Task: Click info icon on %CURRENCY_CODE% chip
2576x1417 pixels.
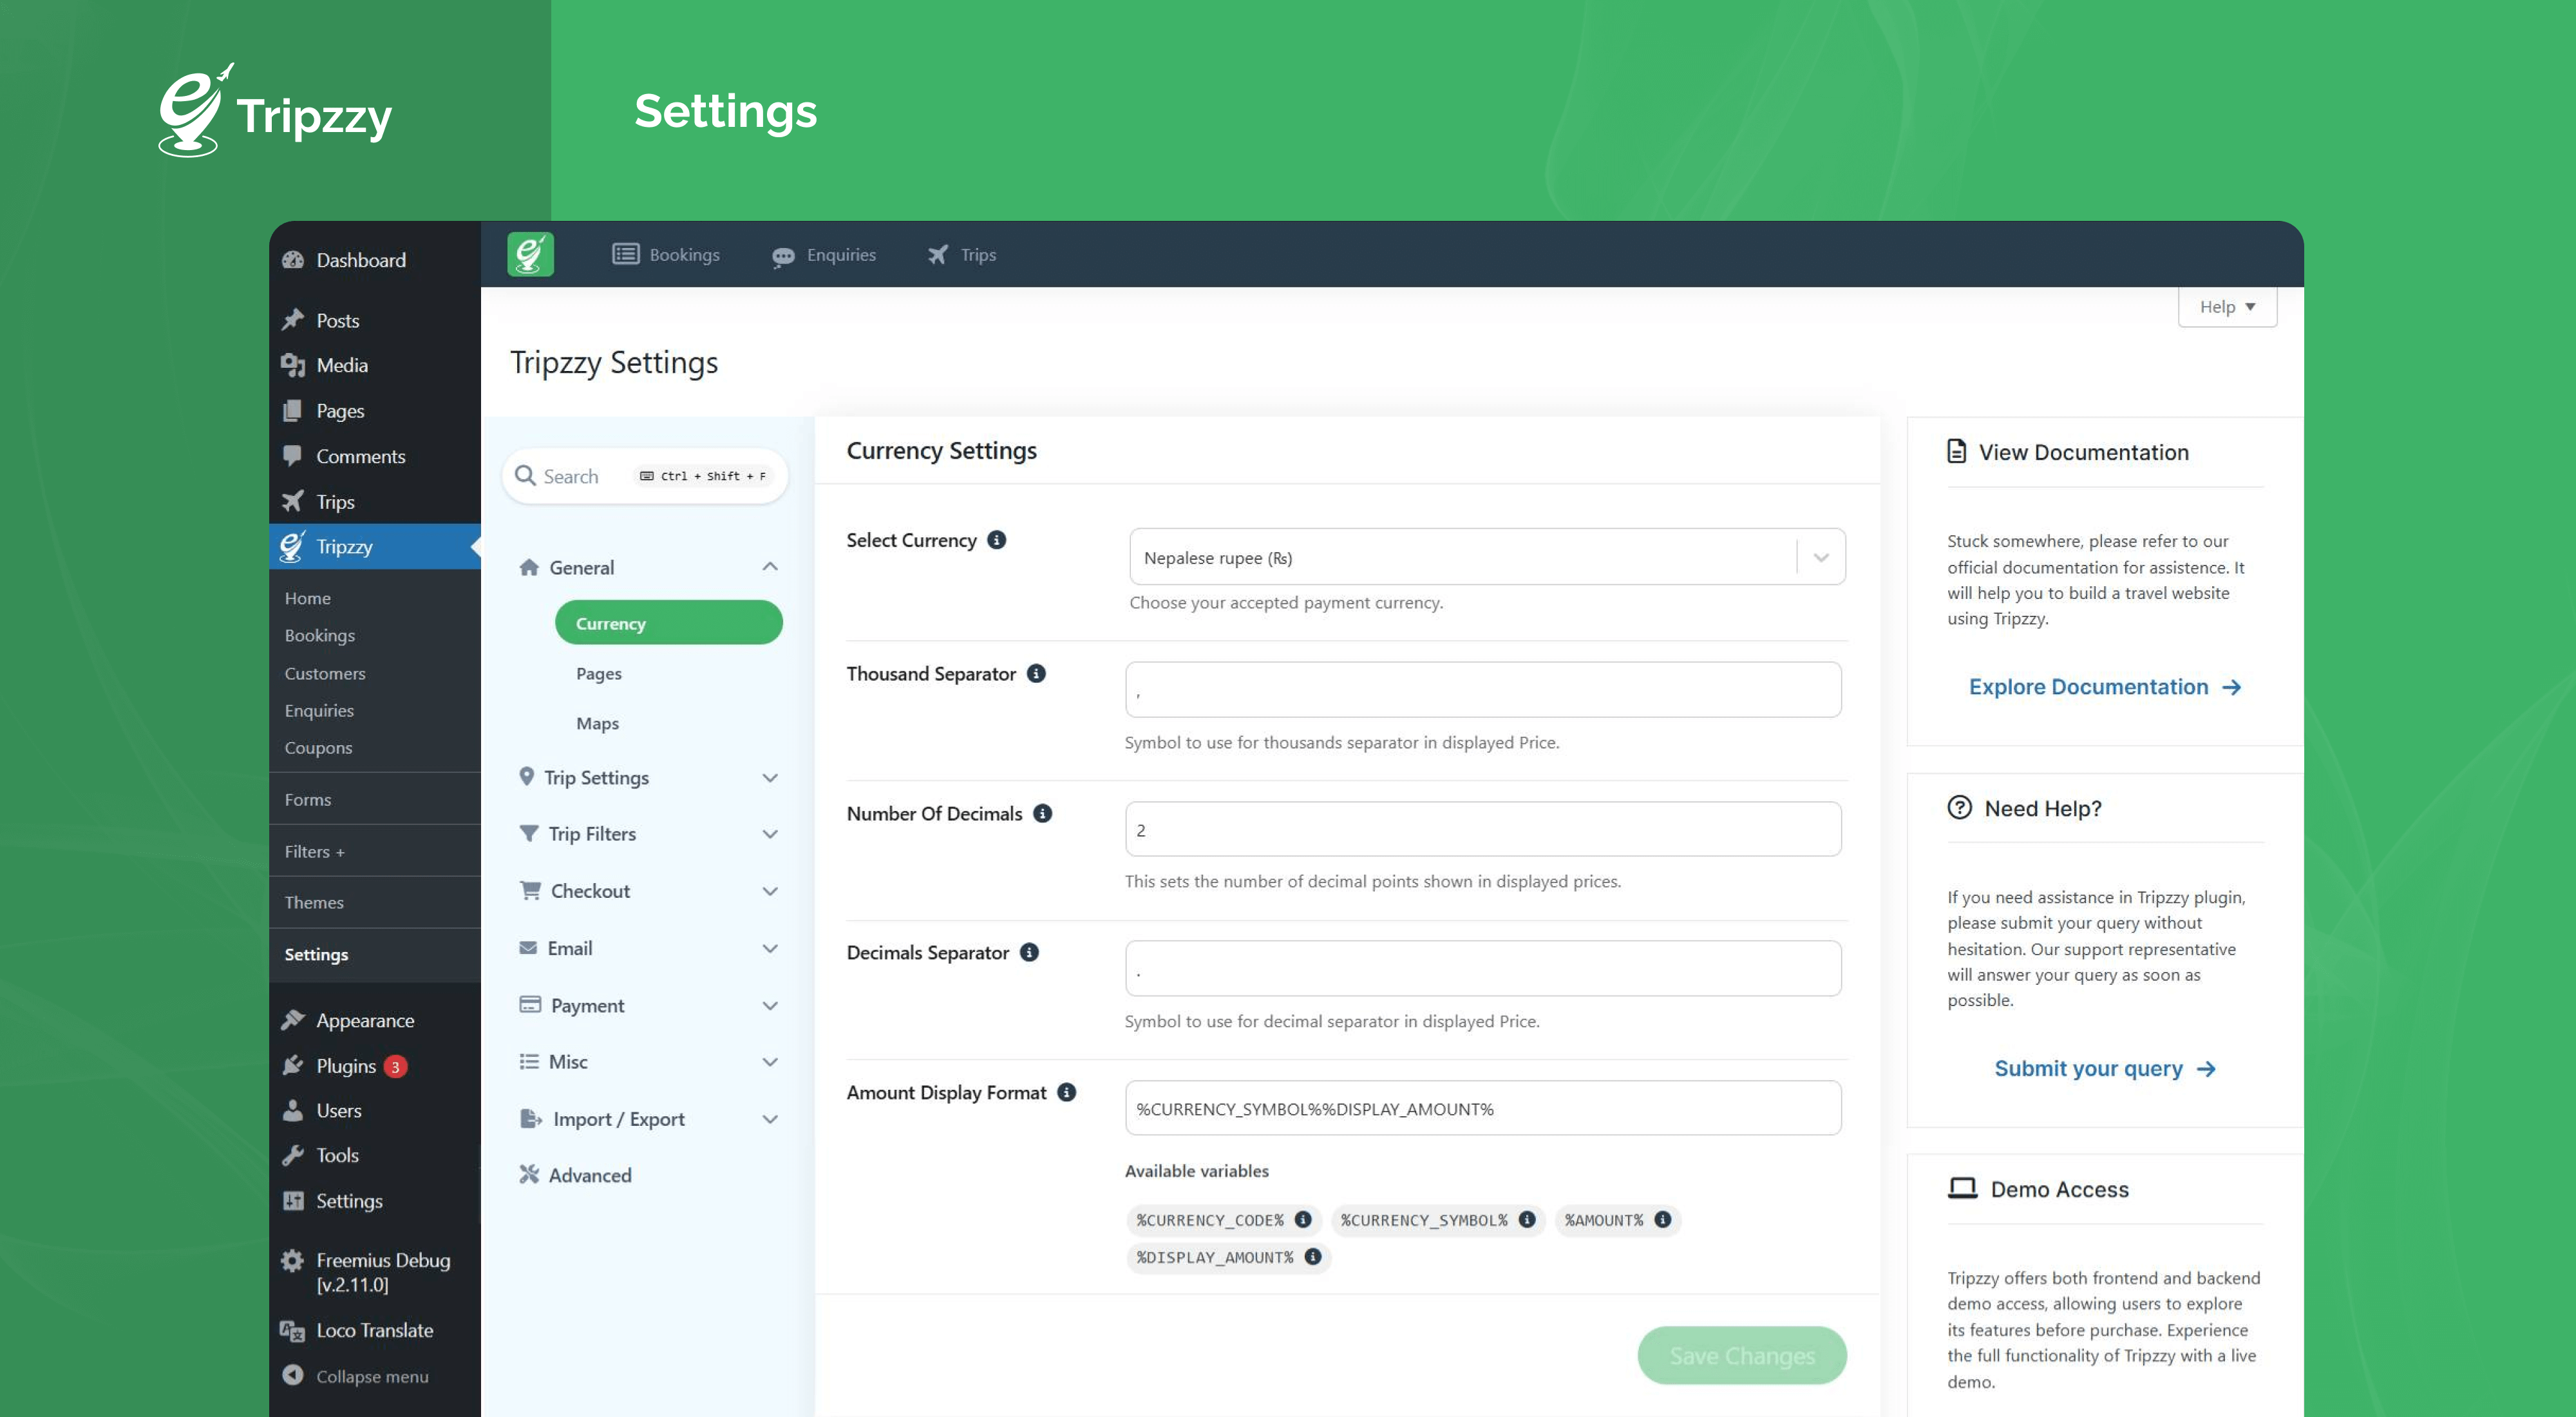Action: (x=1303, y=1219)
